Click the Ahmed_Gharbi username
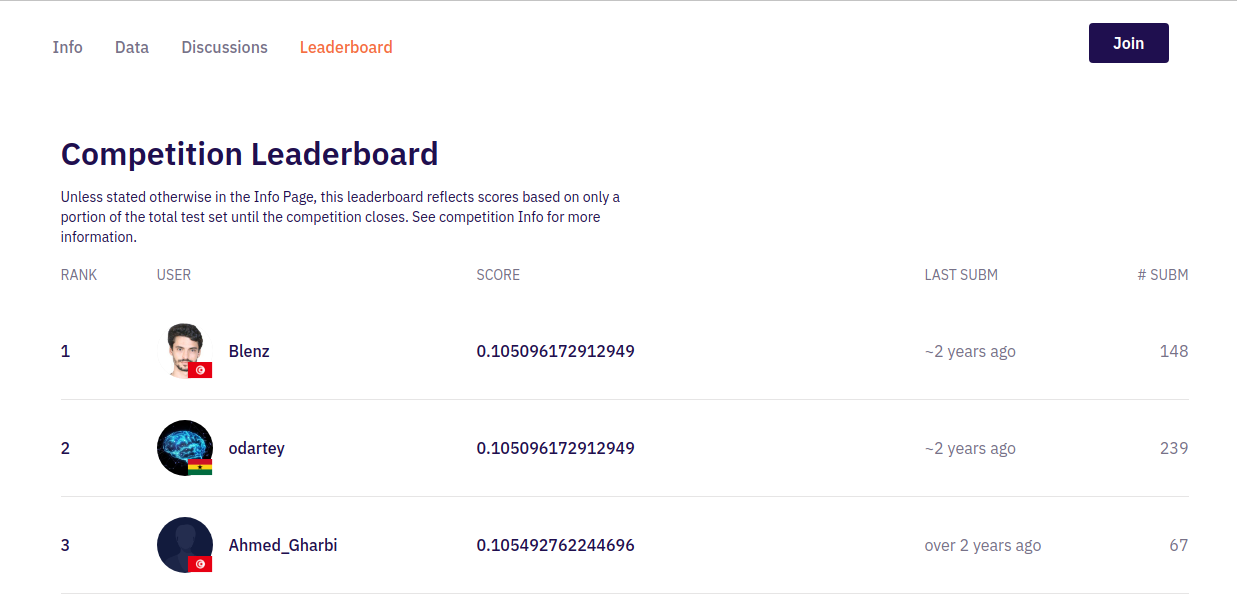 [x=283, y=545]
